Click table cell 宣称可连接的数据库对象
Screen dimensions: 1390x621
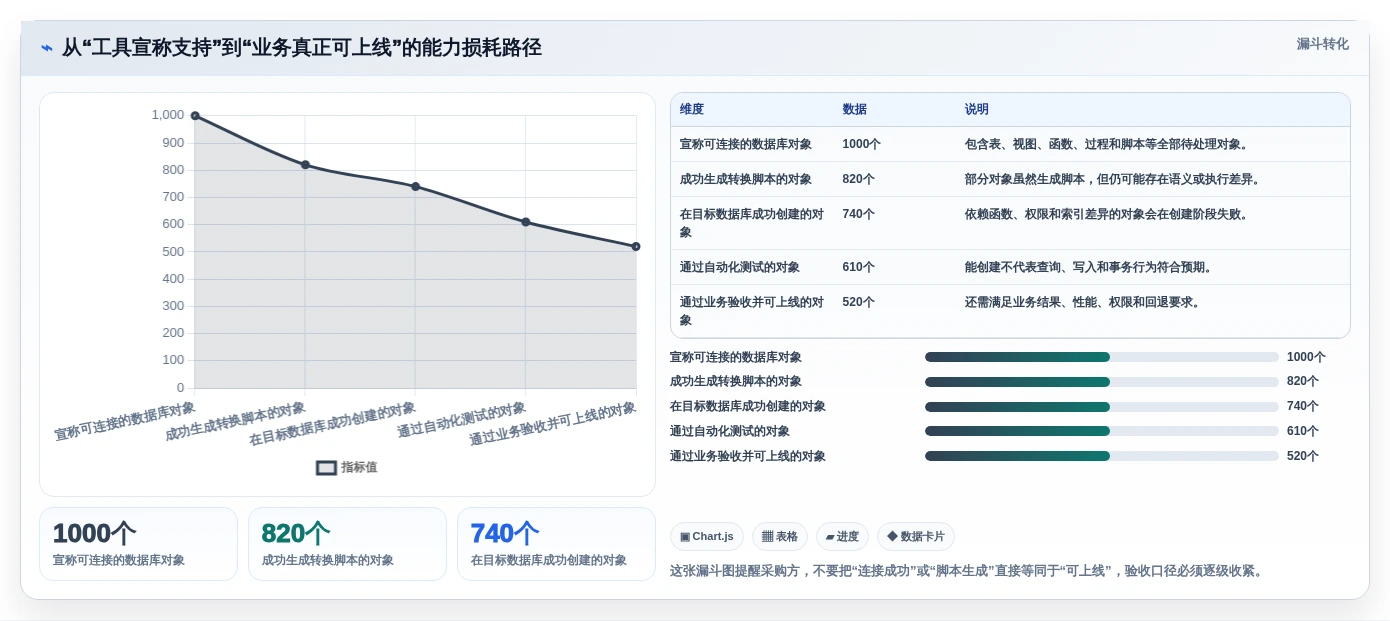(745, 144)
